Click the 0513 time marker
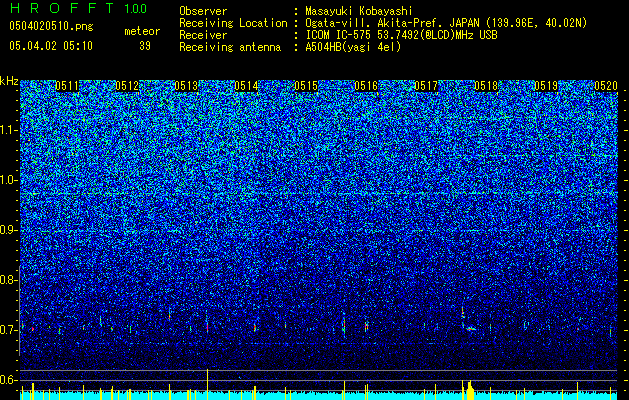Image resolution: width=629 pixels, height=400 pixels. click(187, 86)
